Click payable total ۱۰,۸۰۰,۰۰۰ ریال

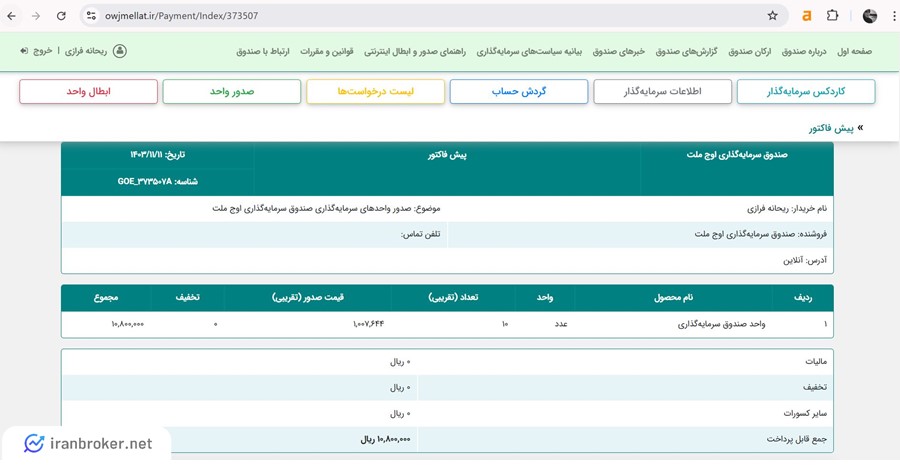(x=386, y=440)
